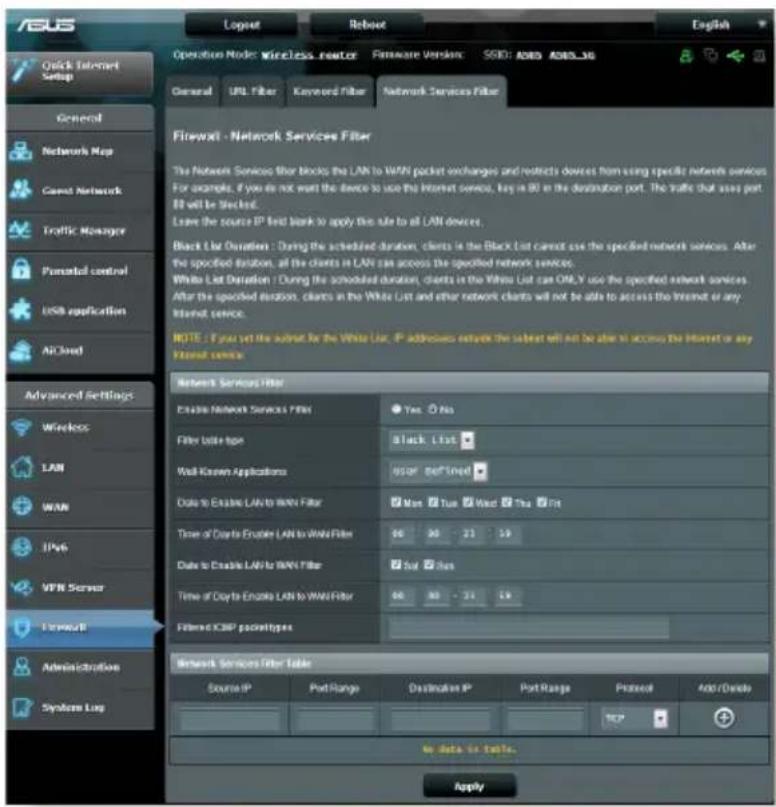The image size is (776, 807).
Task: Click the plus icon to add filter rule
Action: tap(724, 717)
